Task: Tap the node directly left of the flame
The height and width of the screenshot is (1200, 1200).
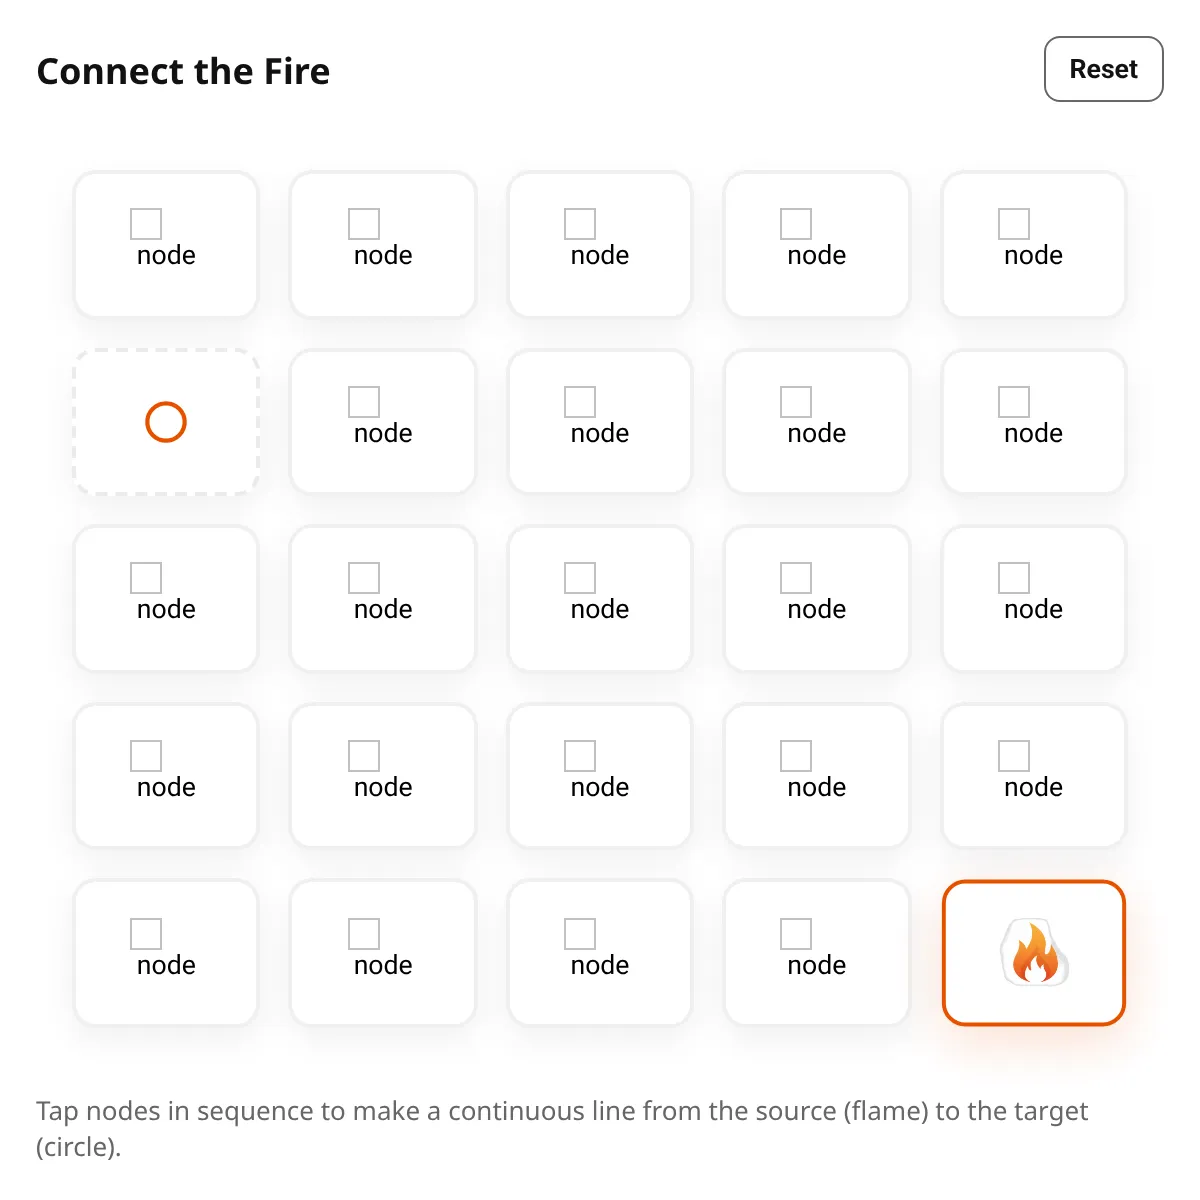Action: tap(817, 953)
